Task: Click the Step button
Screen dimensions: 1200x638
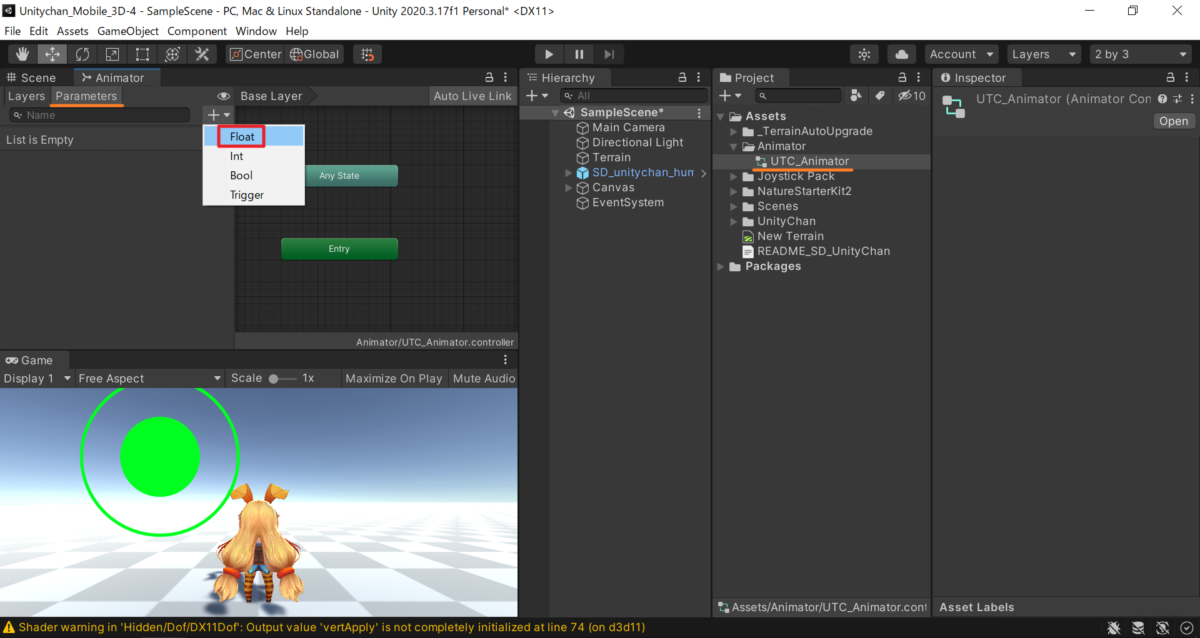Action: (609, 54)
